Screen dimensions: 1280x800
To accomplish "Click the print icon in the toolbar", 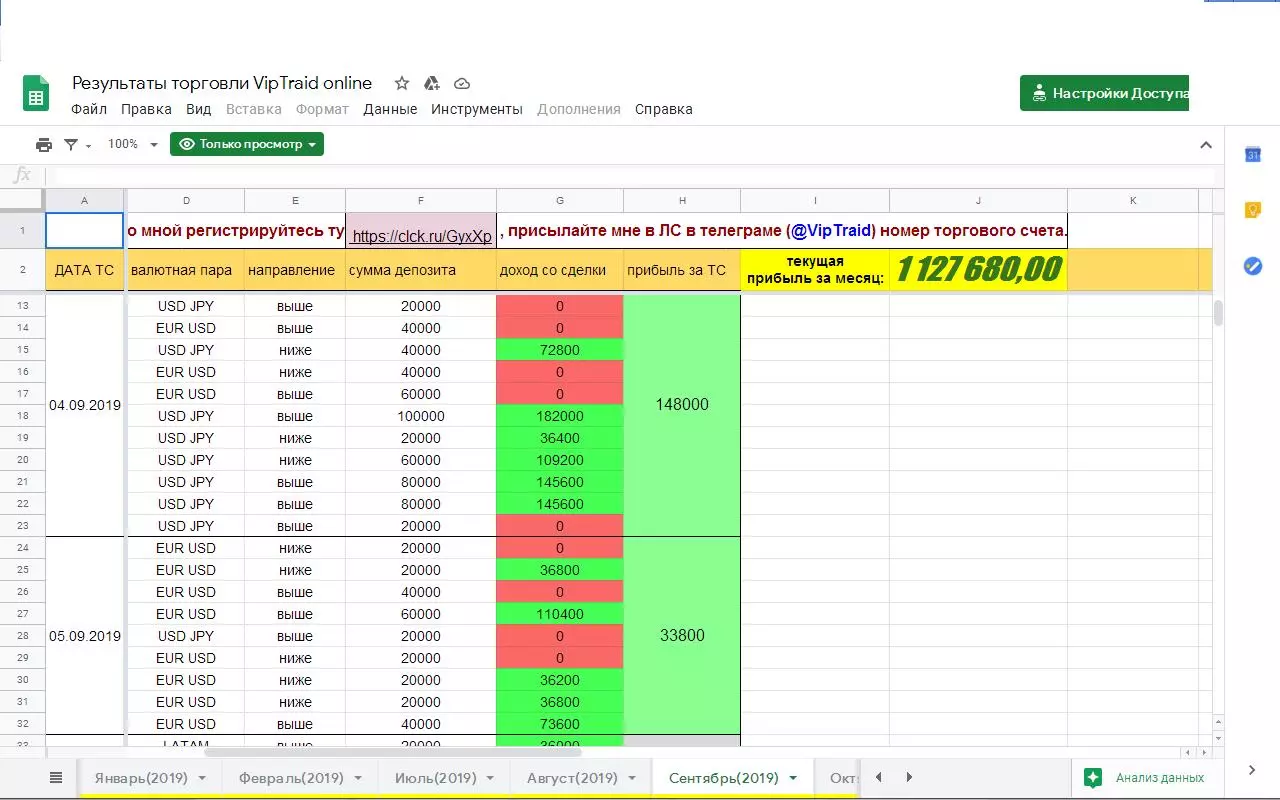I will pos(44,144).
